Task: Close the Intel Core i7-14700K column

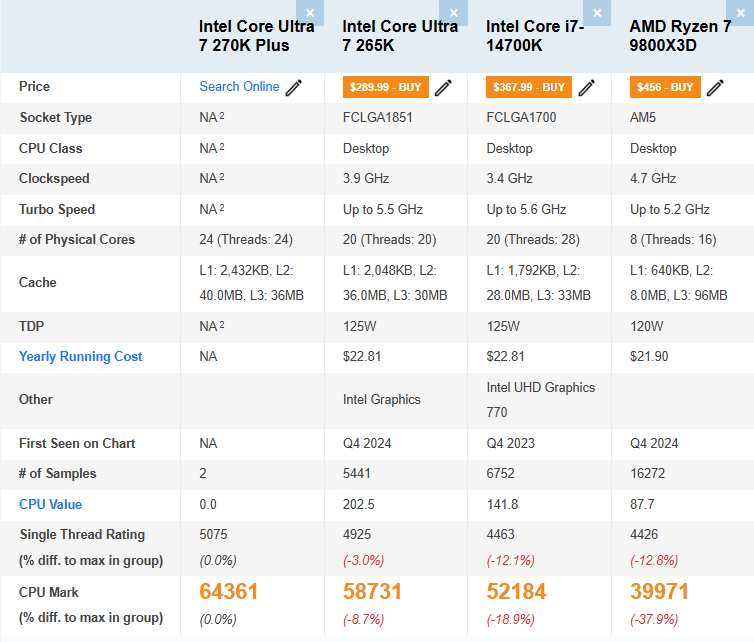Action: click(598, 13)
